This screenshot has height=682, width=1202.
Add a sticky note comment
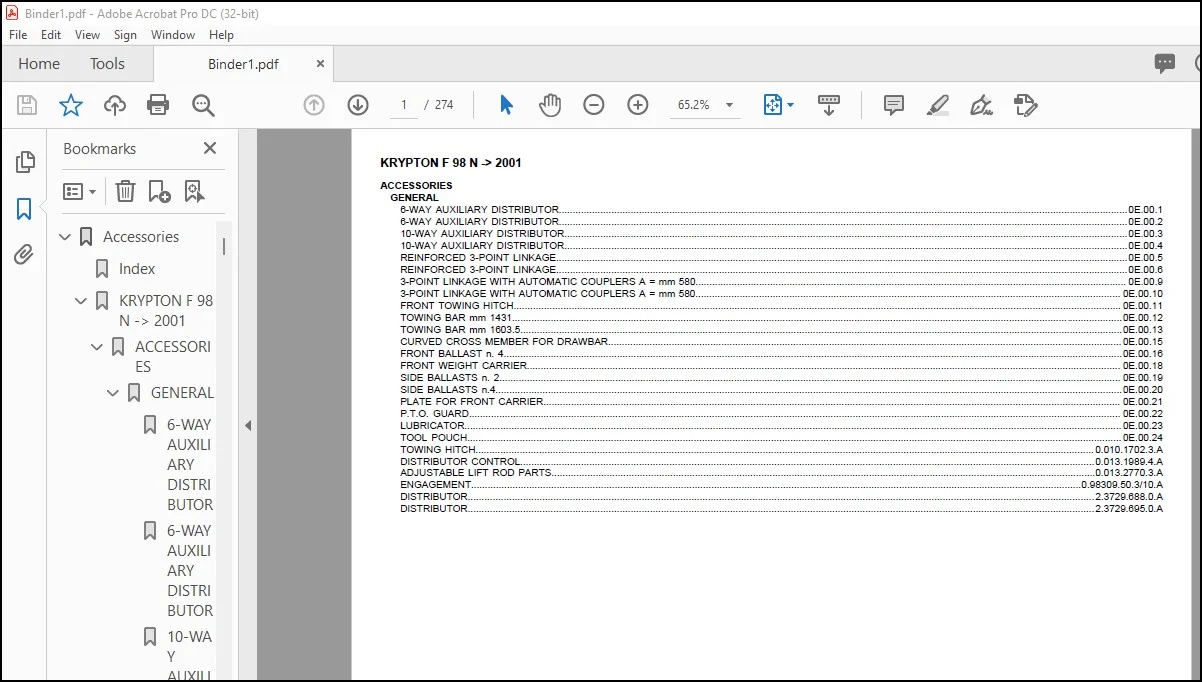[894, 105]
